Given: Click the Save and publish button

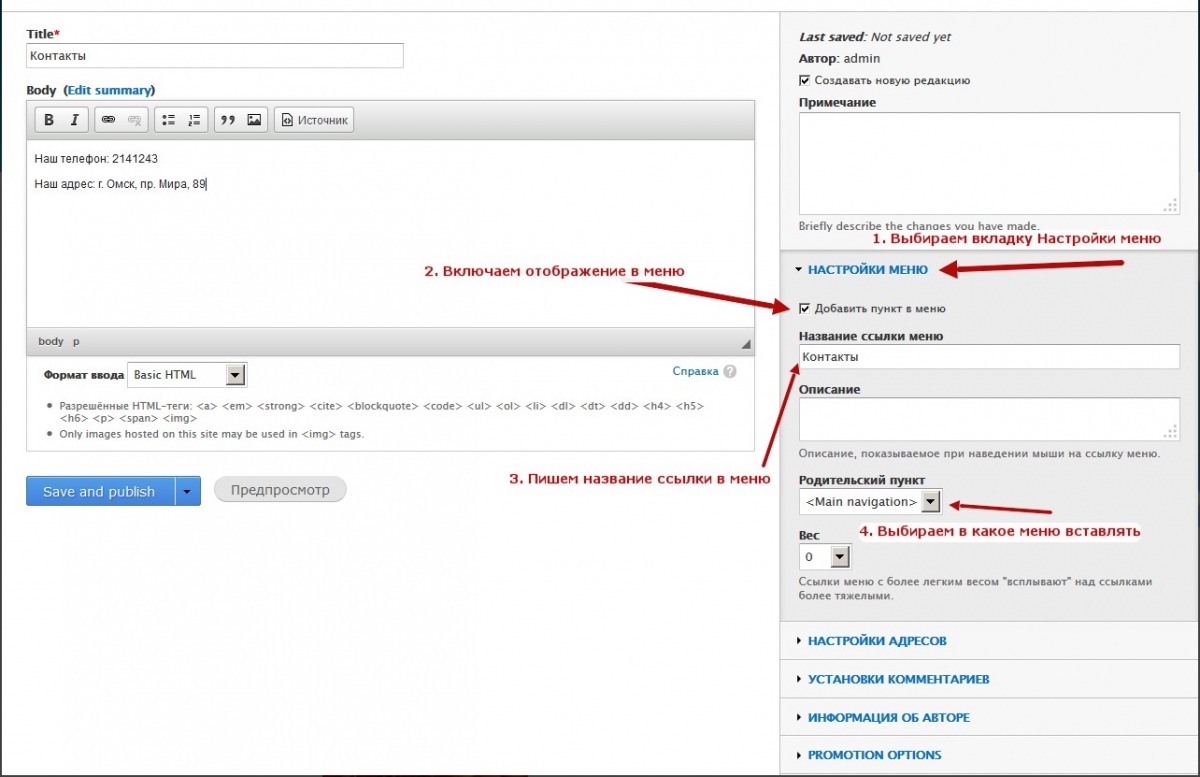Looking at the screenshot, I should (x=100, y=491).
